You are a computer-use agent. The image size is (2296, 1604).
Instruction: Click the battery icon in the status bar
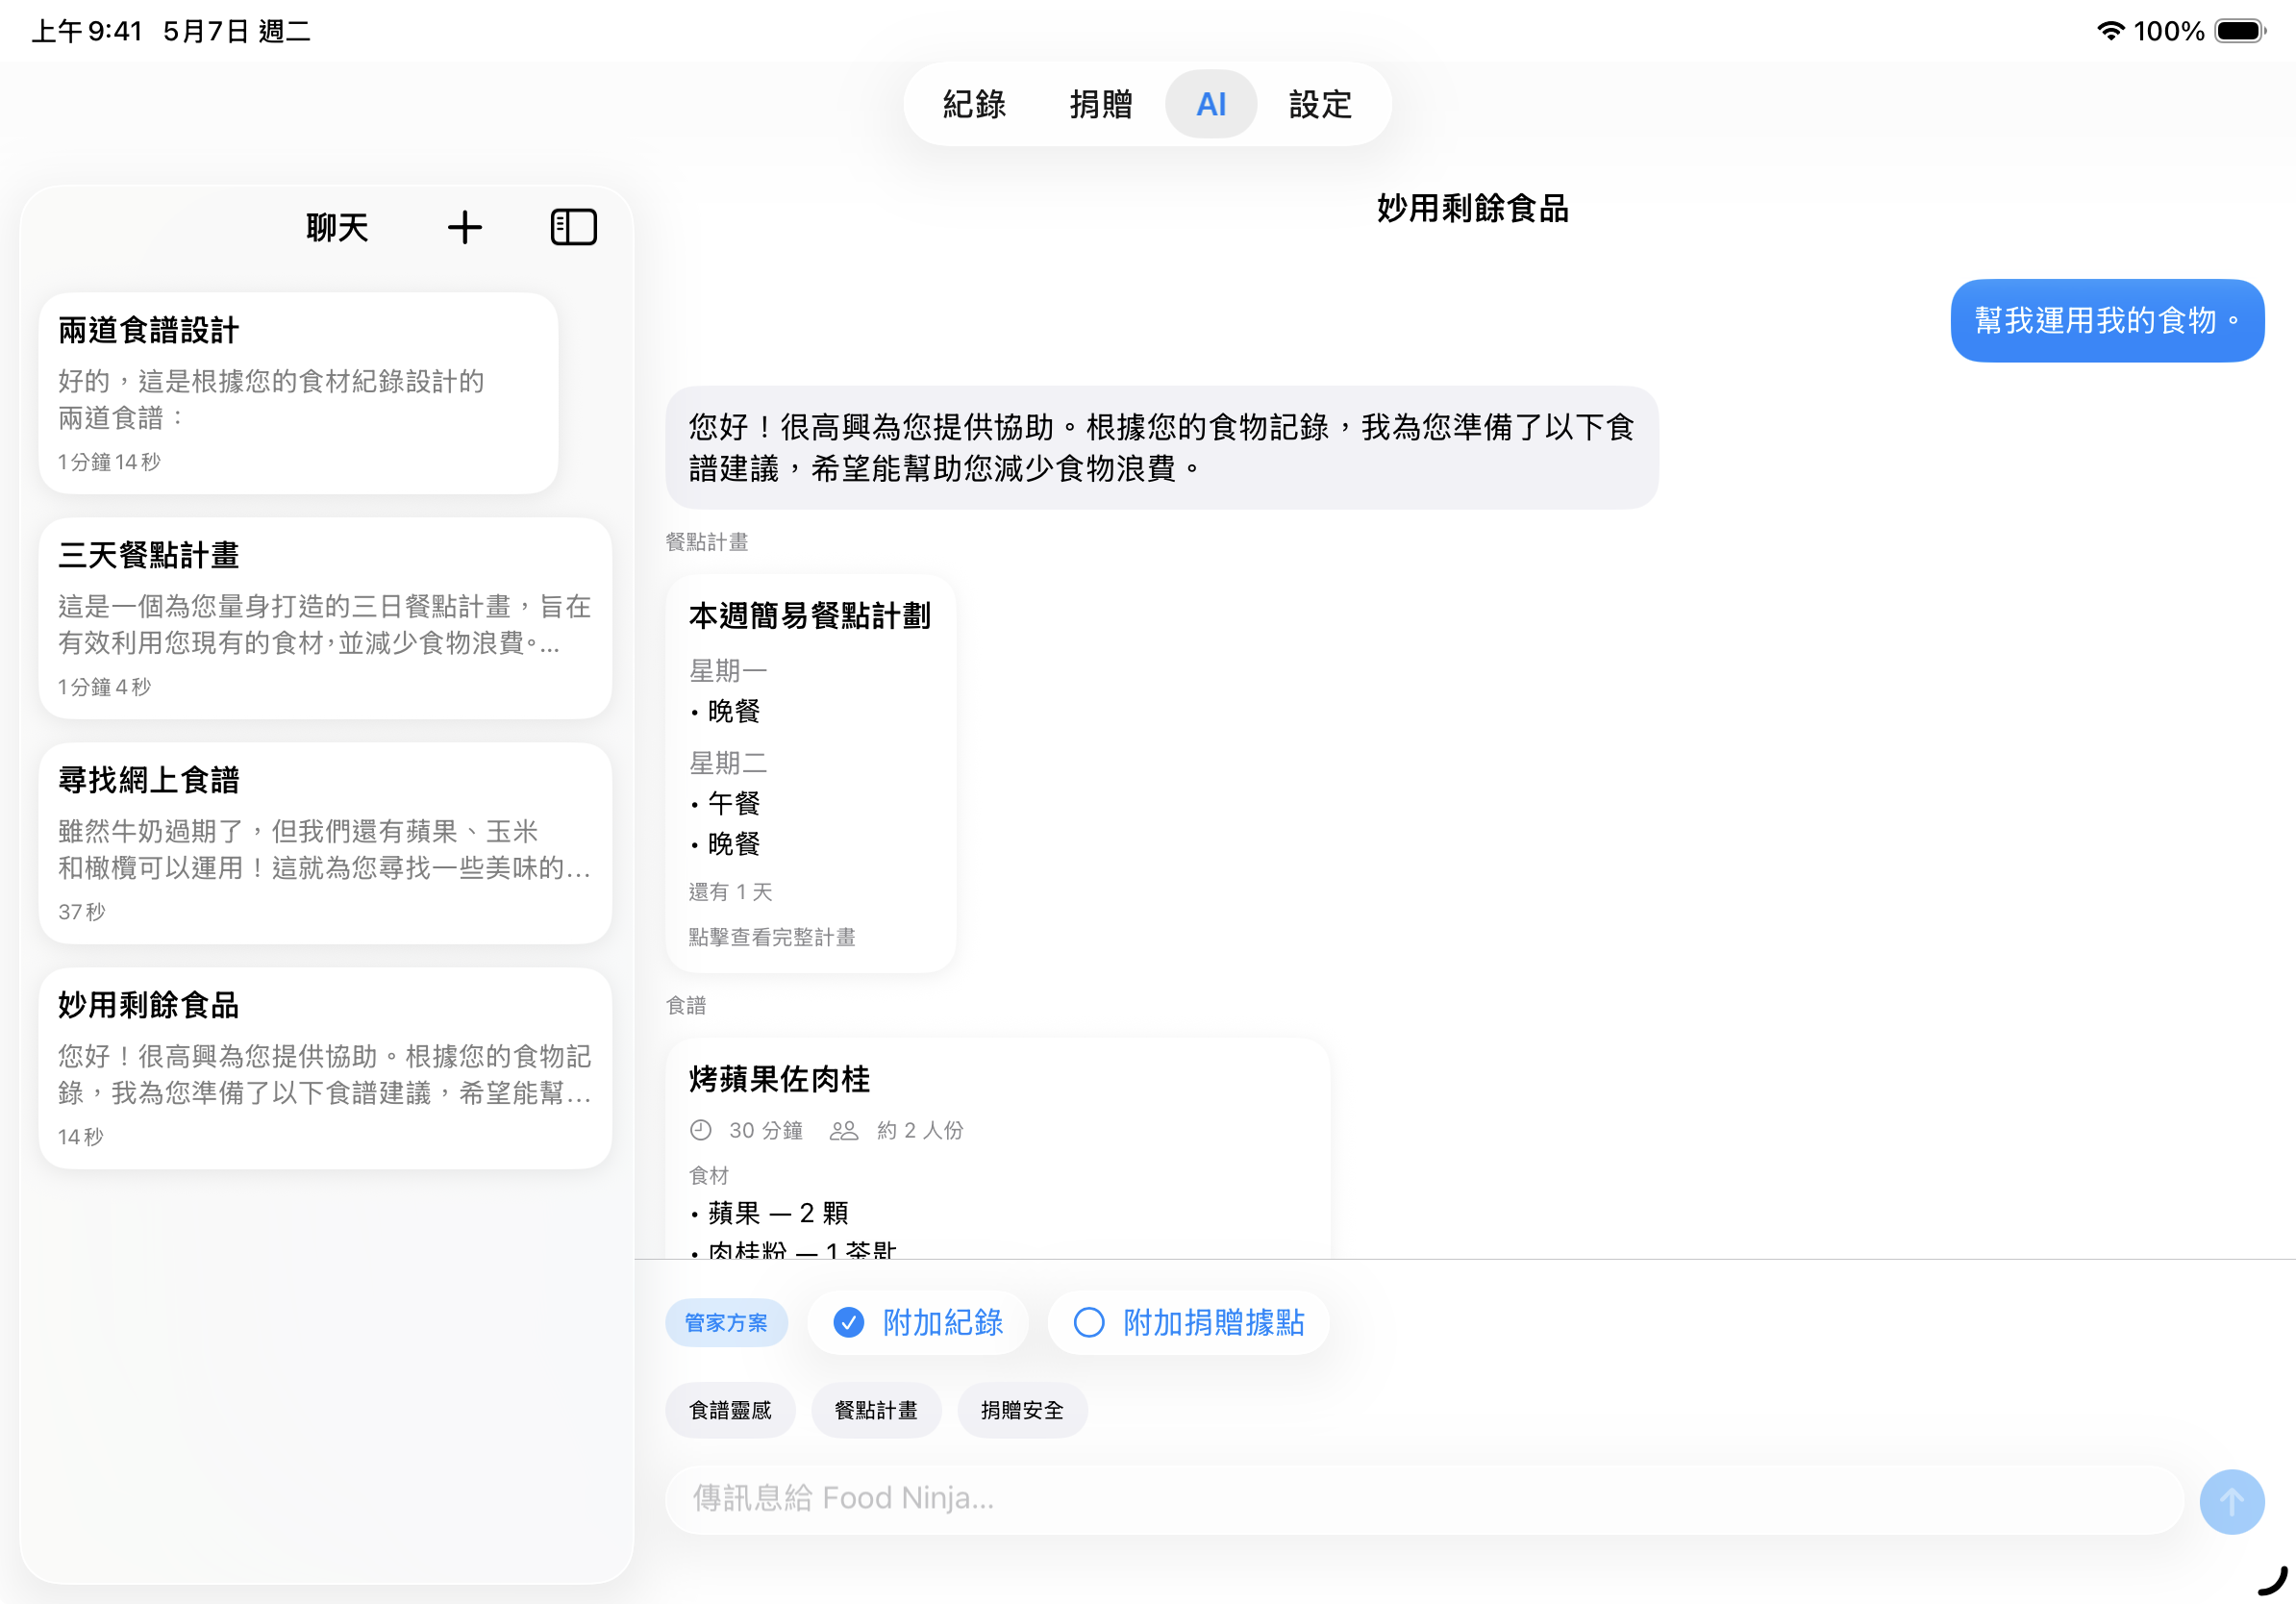[2240, 31]
